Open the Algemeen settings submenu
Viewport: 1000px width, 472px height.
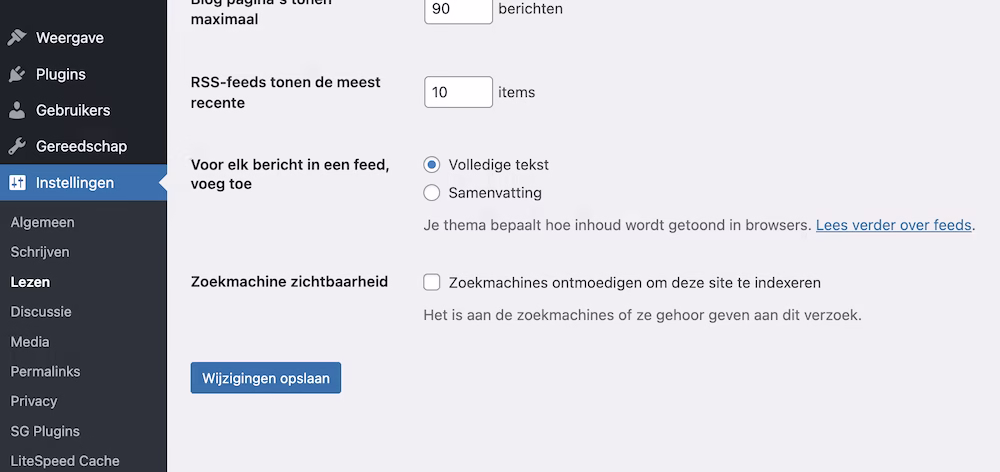pos(42,222)
